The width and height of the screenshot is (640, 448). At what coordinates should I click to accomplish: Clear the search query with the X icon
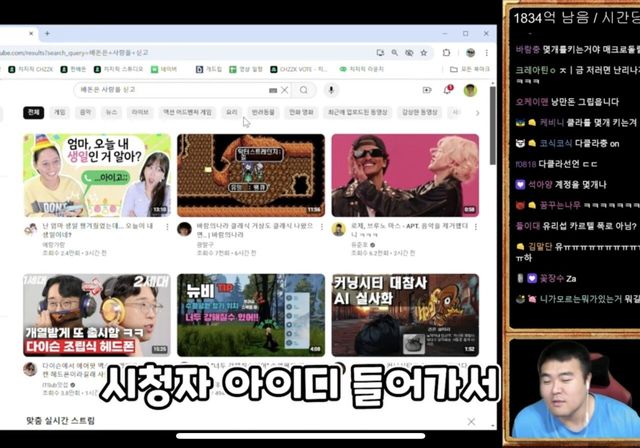[x=284, y=90]
